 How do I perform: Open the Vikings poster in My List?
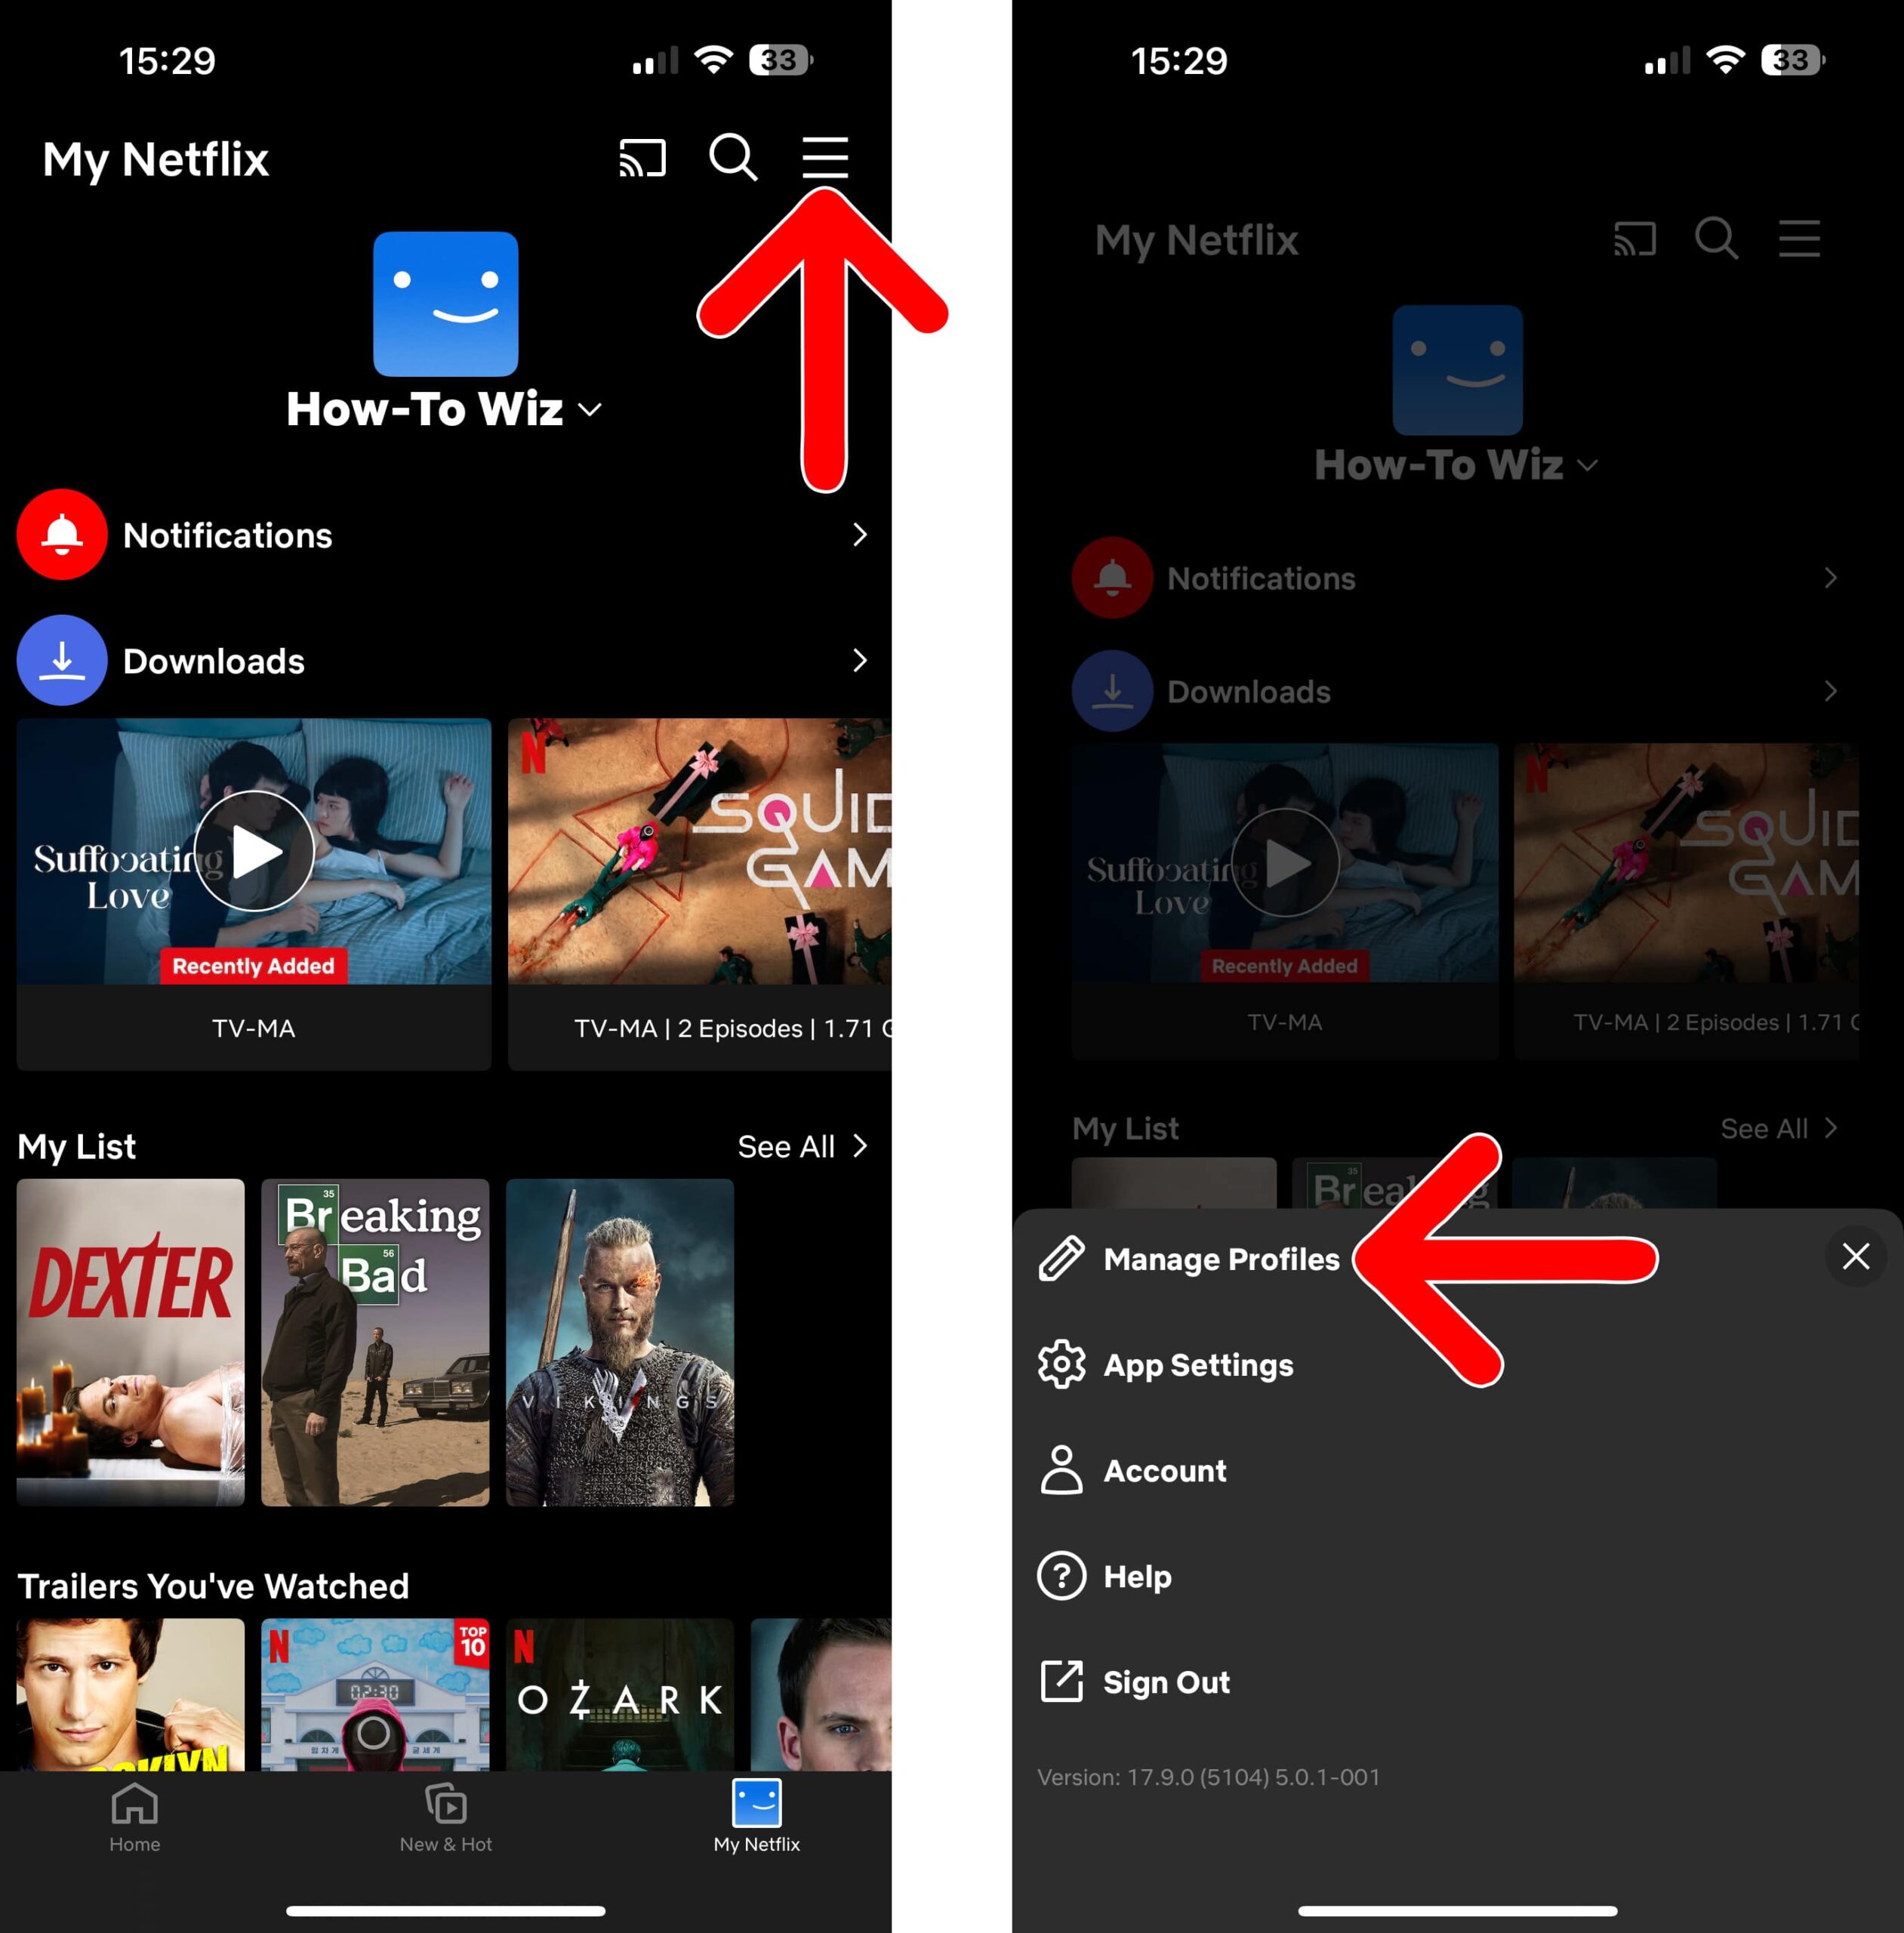tap(620, 1342)
